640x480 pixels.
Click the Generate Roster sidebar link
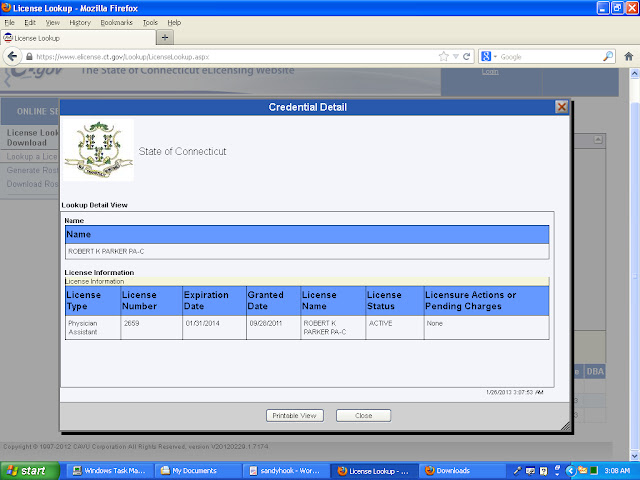point(32,170)
